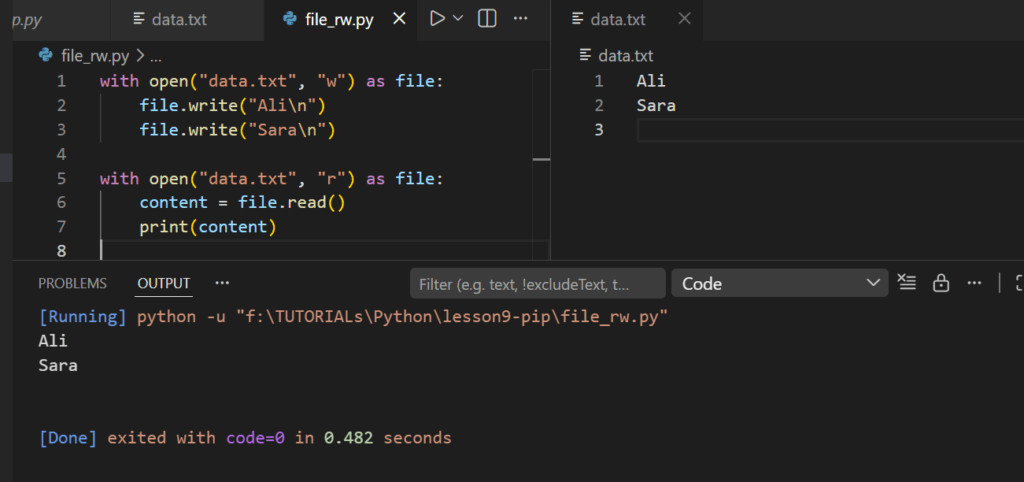Place cursor on file.write("Ali\n") line
Image resolution: width=1024 pixels, height=482 pixels.
(x=232, y=105)
